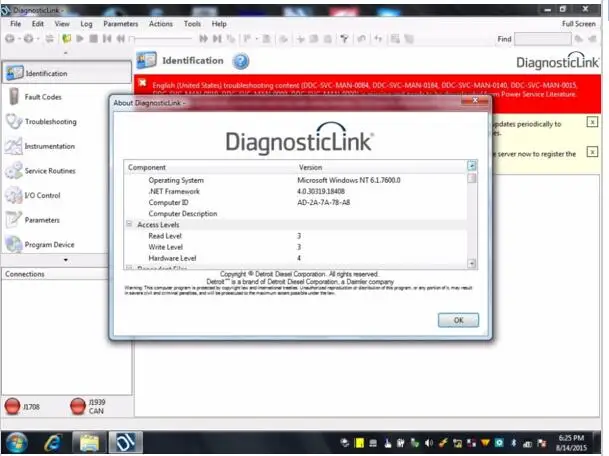
Task: Click the J1708 red connection indicator
Action: 12,406
